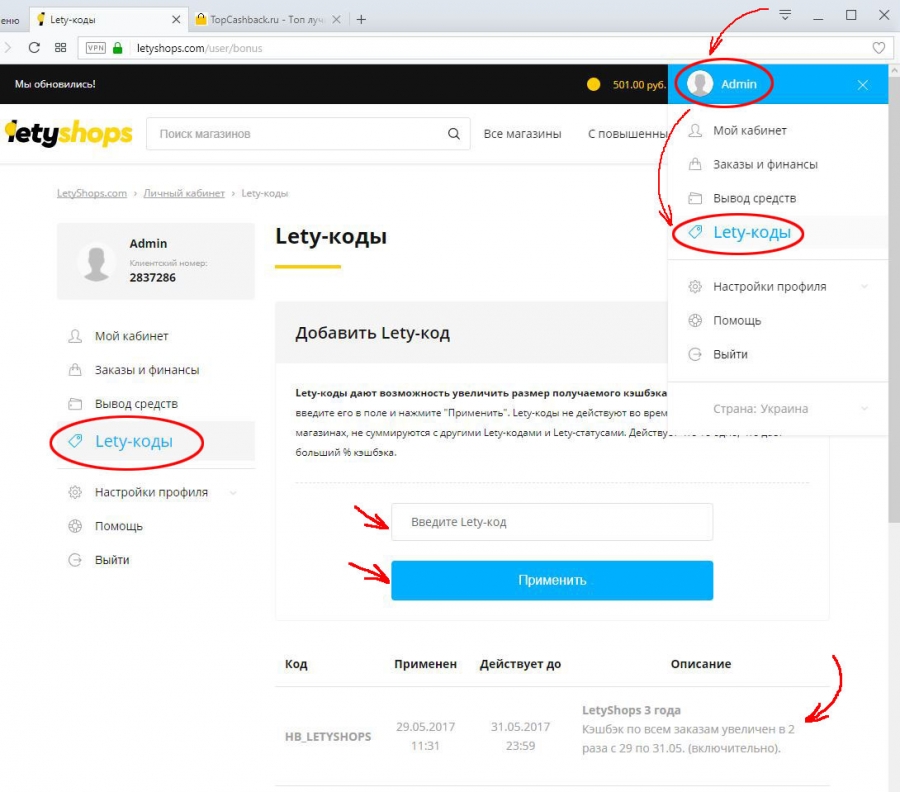This screenshot has width=900, height=792.
Task: Focus the Поиск магазинов search field
Action: pos(308,134)
